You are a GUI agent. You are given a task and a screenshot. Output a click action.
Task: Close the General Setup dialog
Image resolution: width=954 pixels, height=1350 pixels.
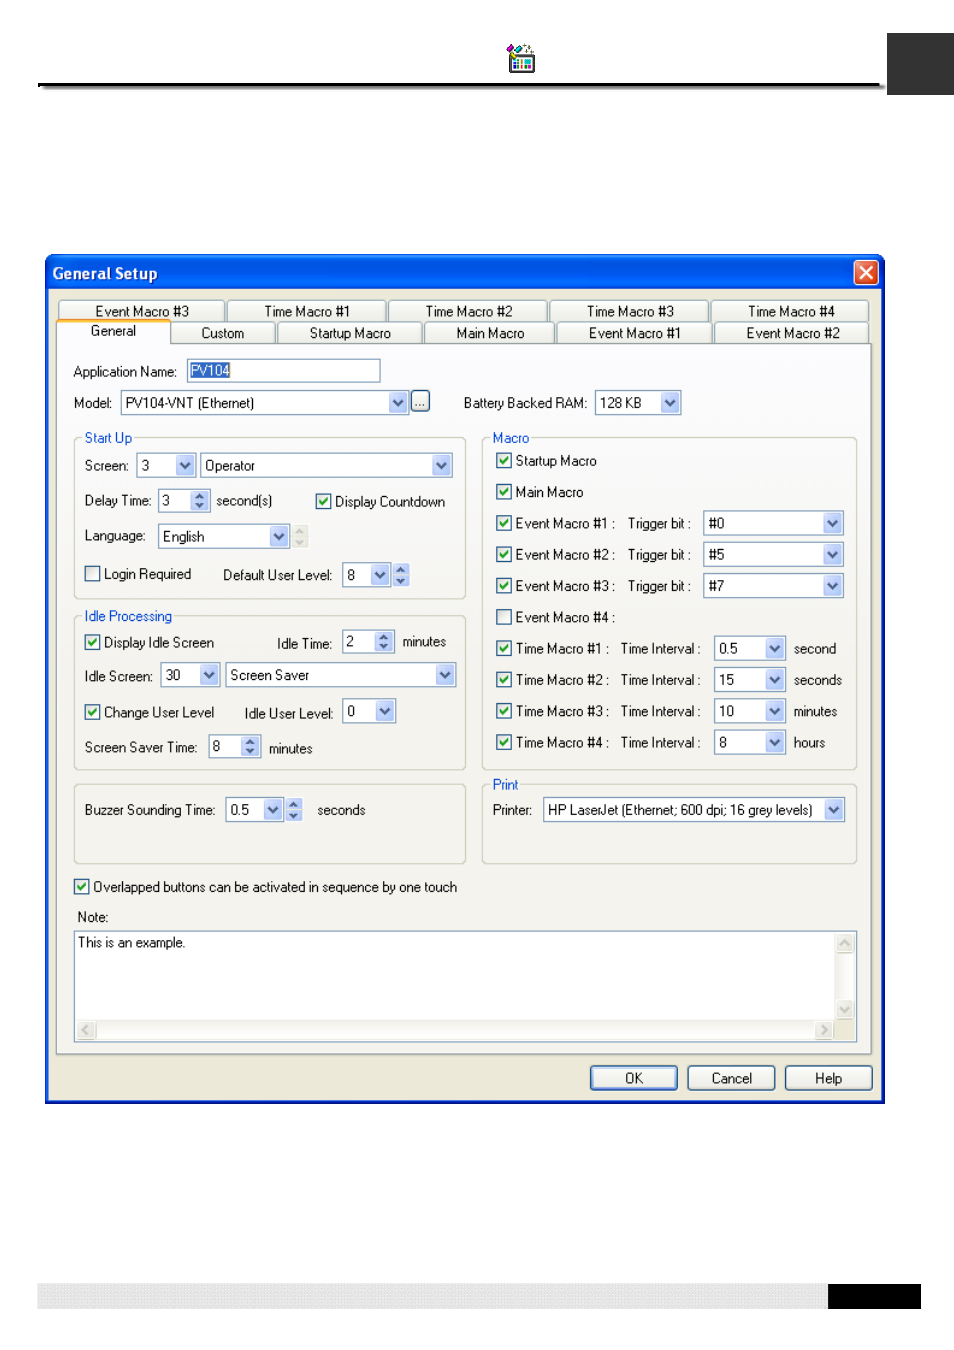point(866,272)
